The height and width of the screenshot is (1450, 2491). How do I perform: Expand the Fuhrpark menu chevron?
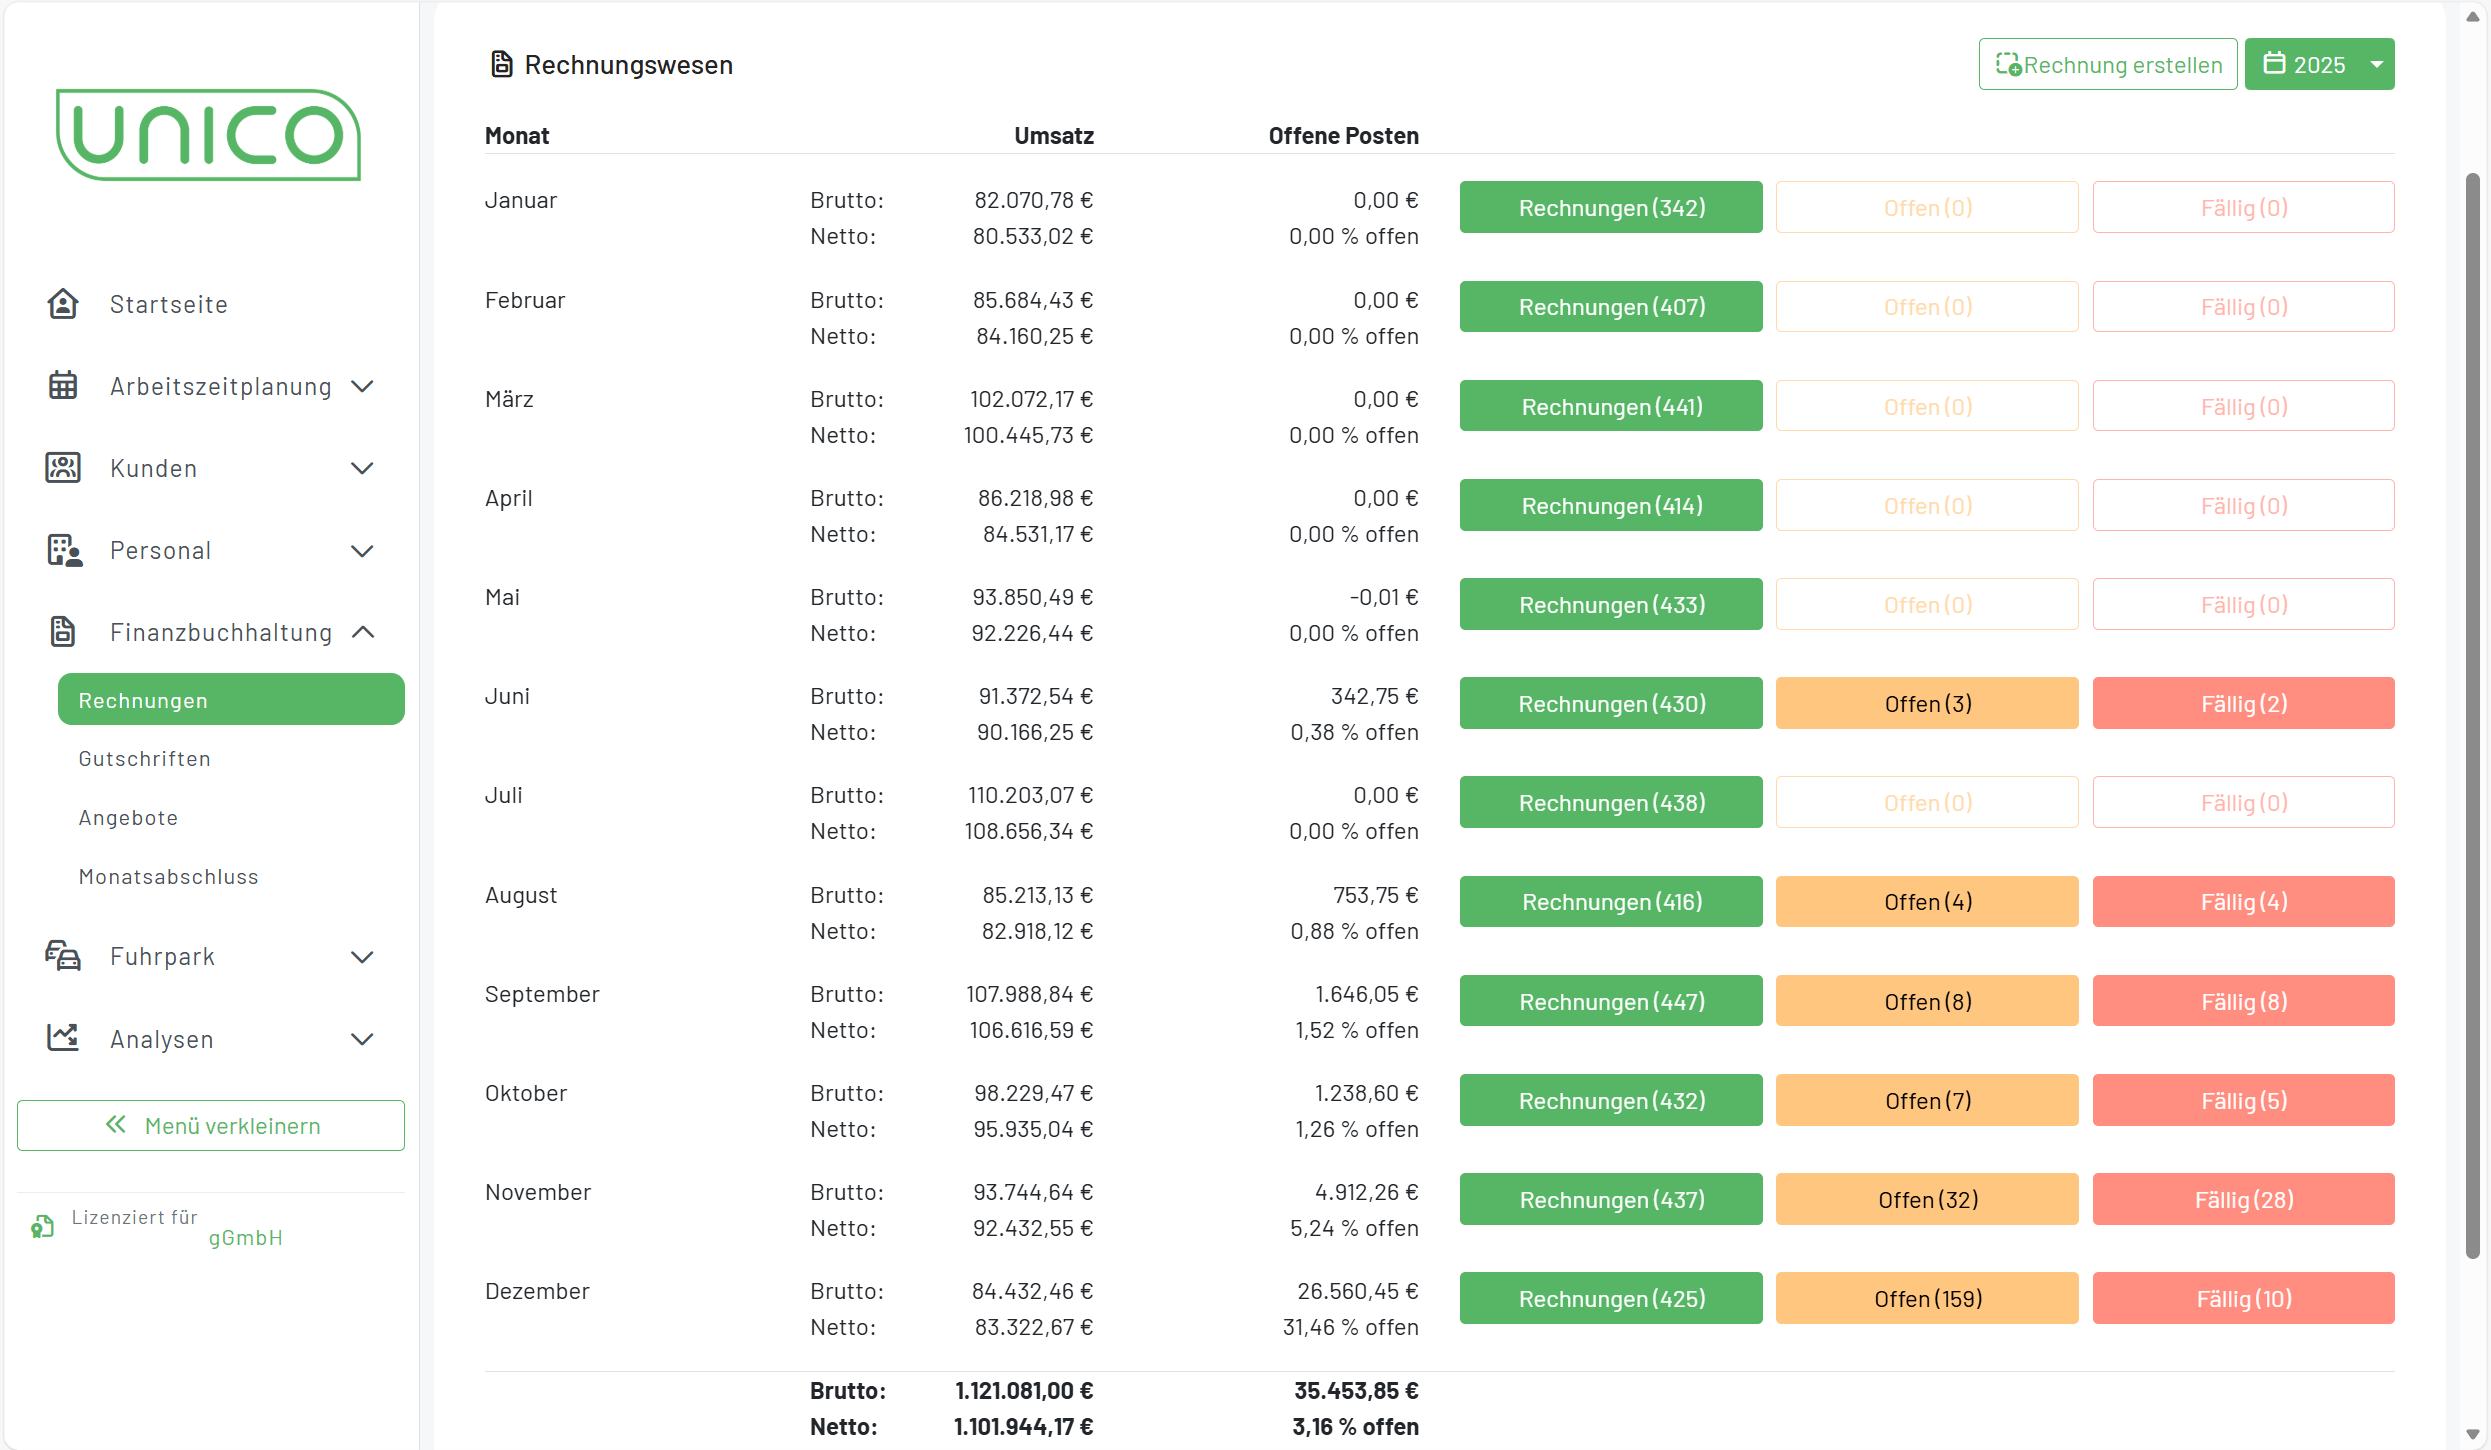coord(363,957)
